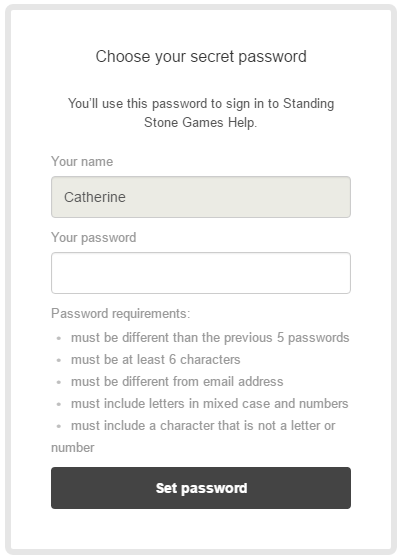This screenshot has height=560, width=403.
Task: Select the 'character that is not a letter' requirement
Action: pos(203,426)
